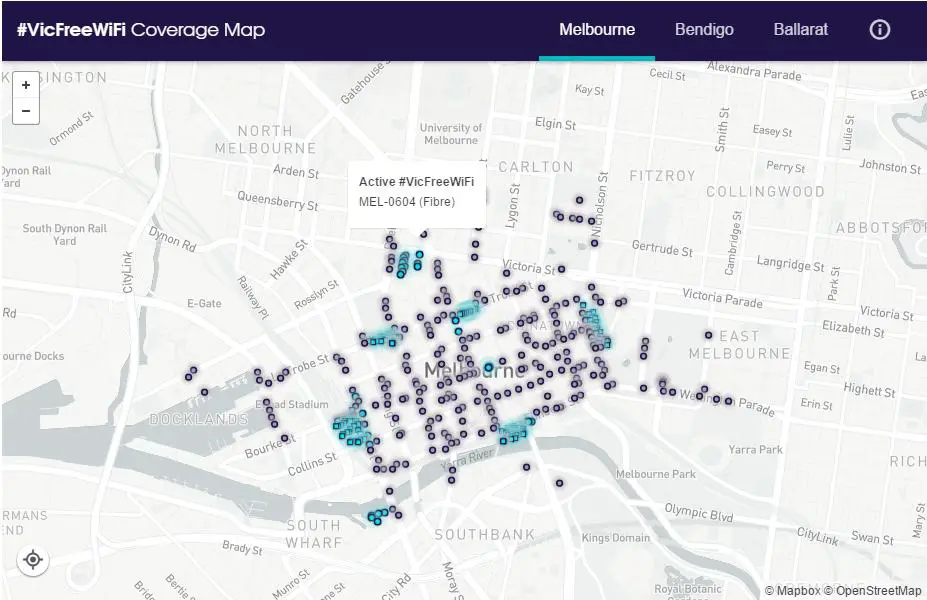Click the East Melbourne access point marker

tap(708, 335)
